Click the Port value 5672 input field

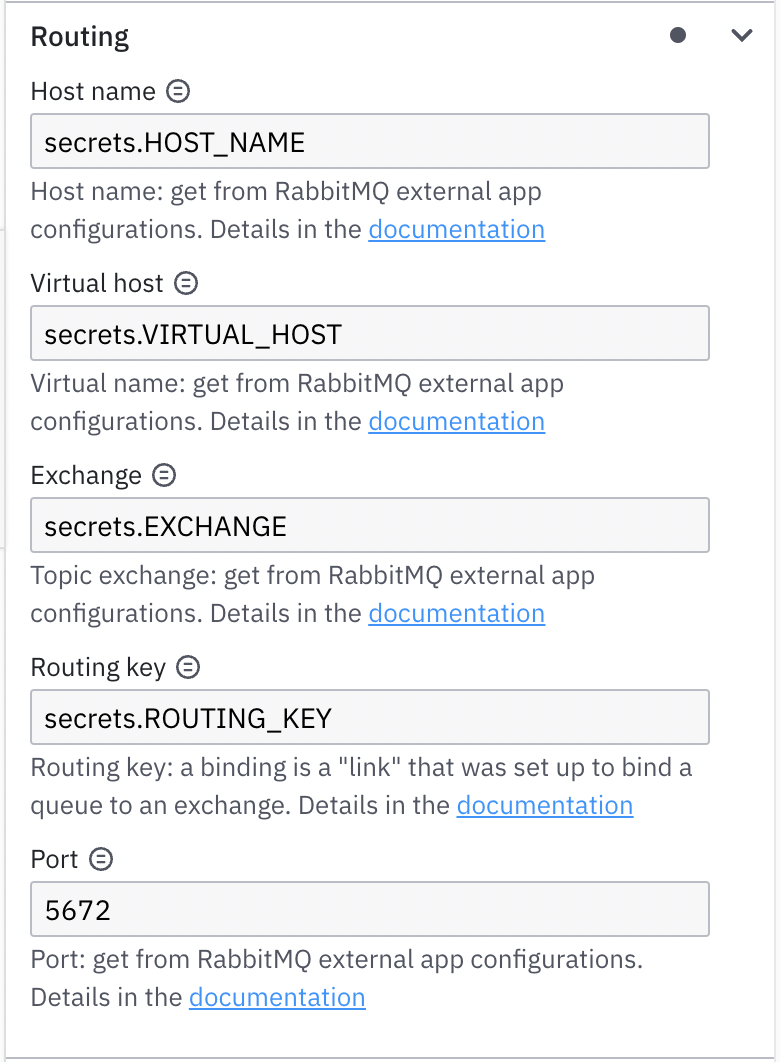369,909
